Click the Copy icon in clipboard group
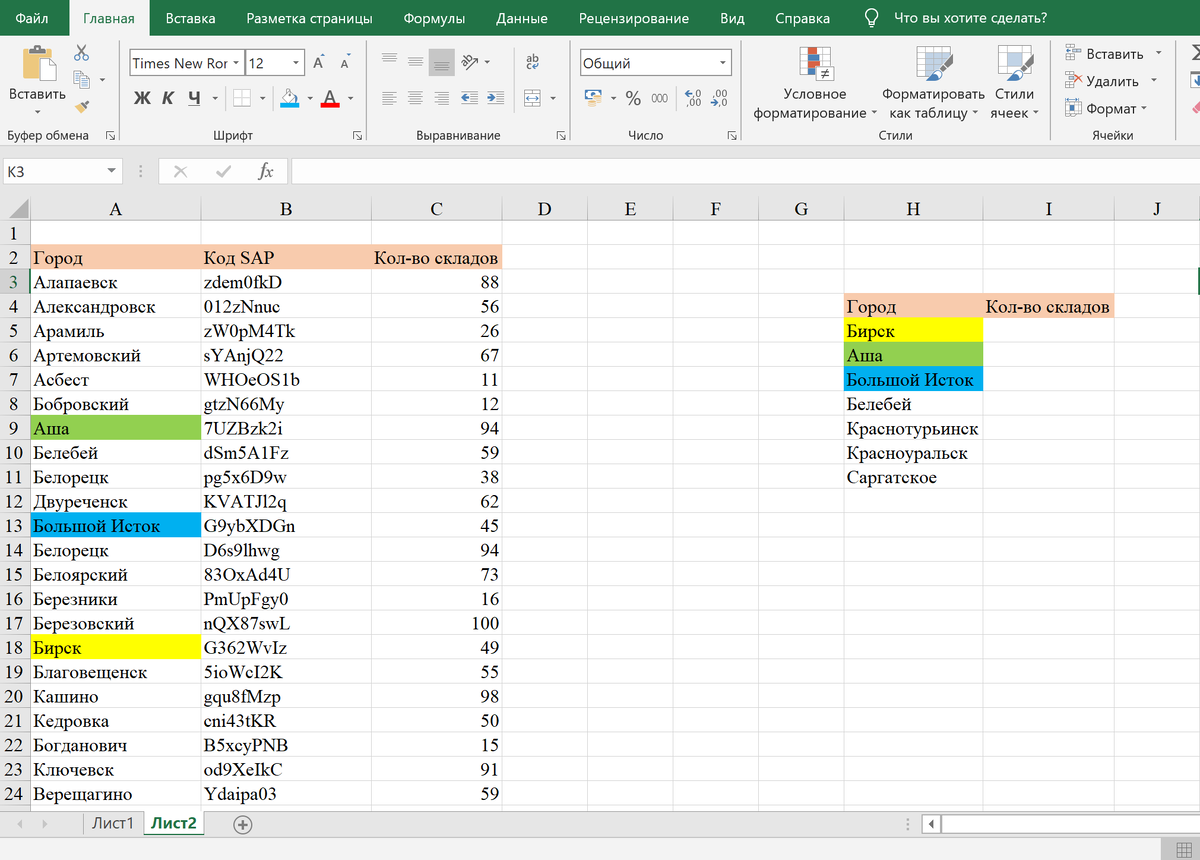Image resolution: width=1200 pixels, height=860 pixels. (x=82, y=79)
